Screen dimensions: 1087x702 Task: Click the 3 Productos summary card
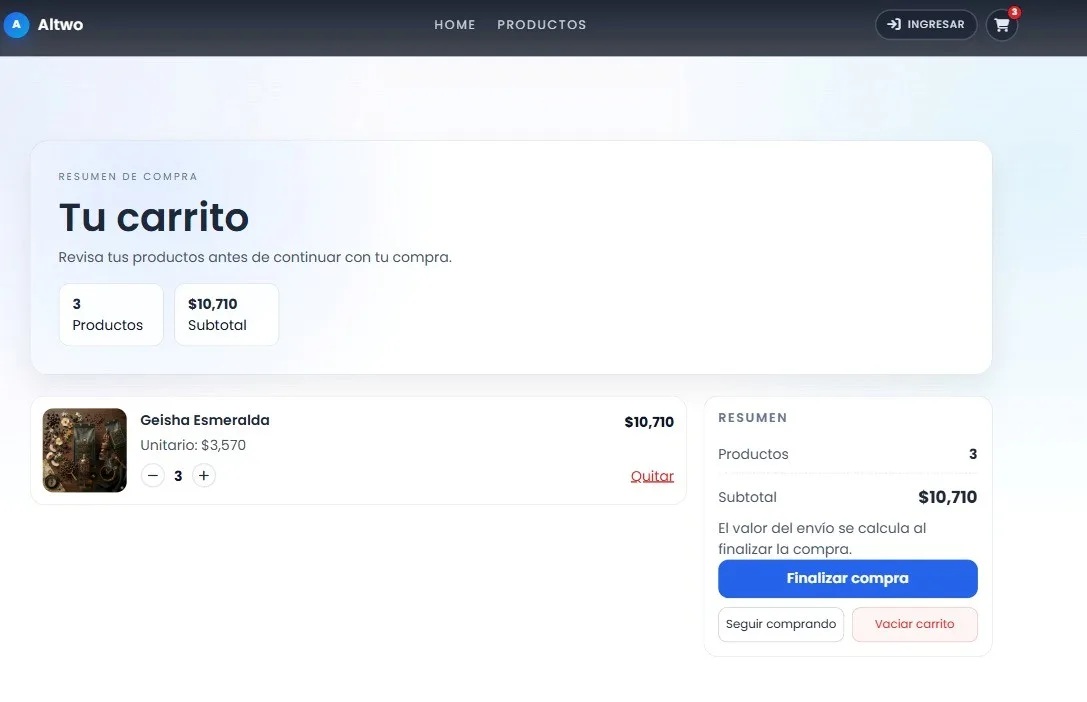pyautogui.click(x=111, y=315)
